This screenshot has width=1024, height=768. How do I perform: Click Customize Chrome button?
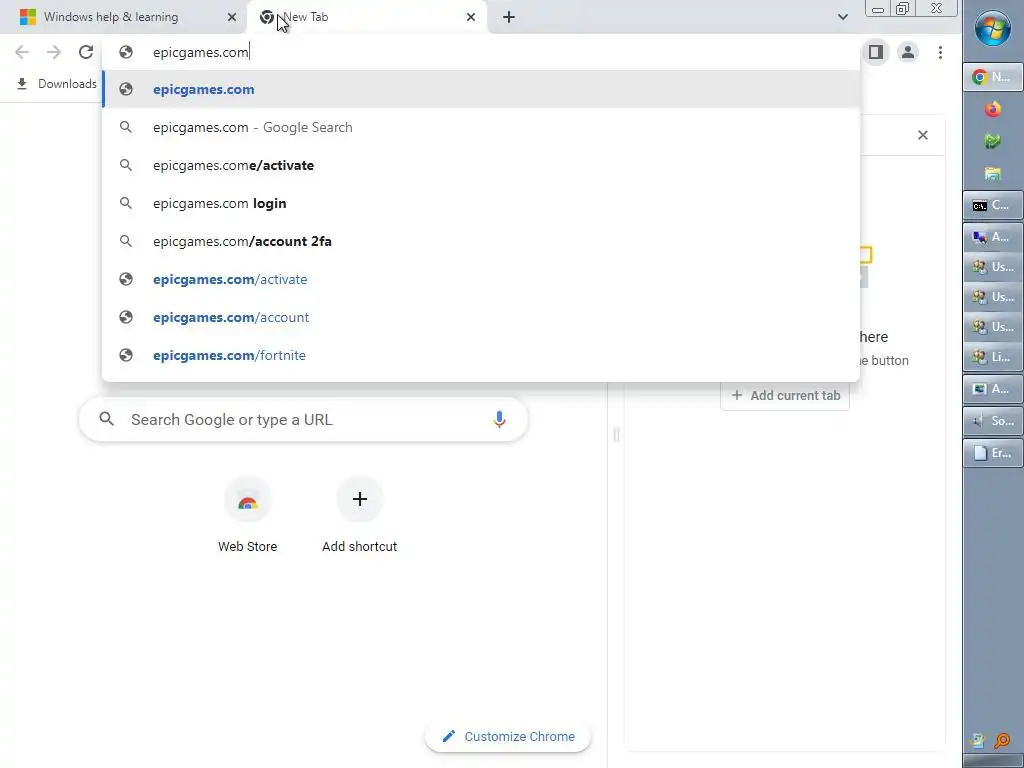click(508, 737)
